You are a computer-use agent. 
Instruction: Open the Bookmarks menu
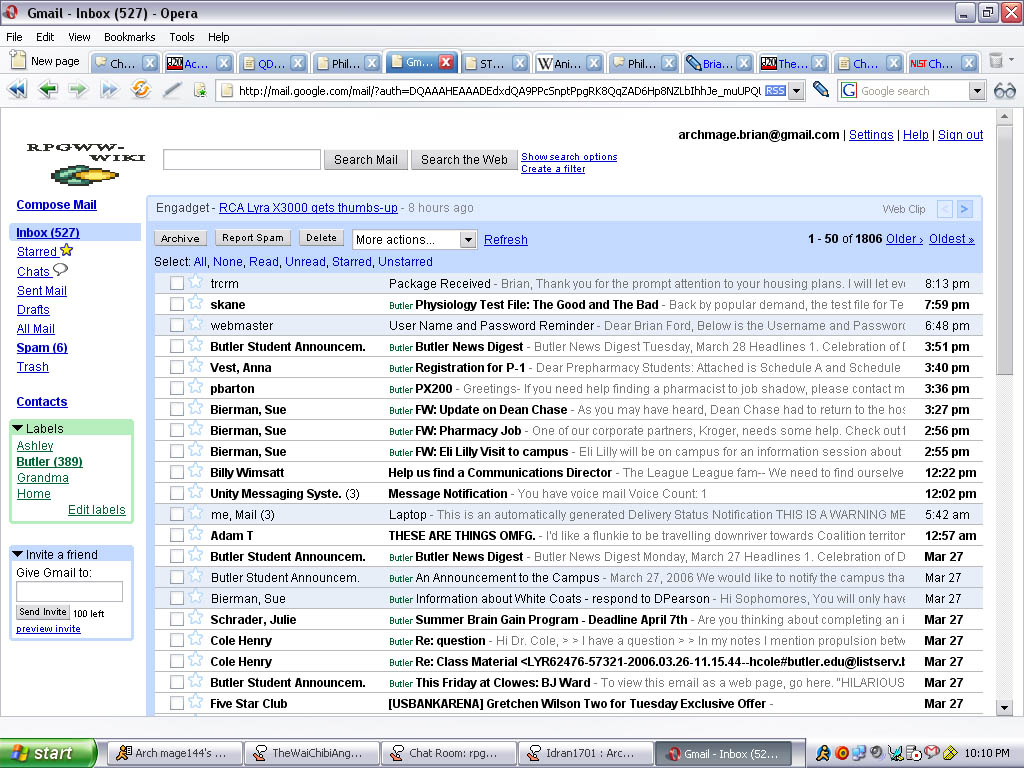coord(129,37)
